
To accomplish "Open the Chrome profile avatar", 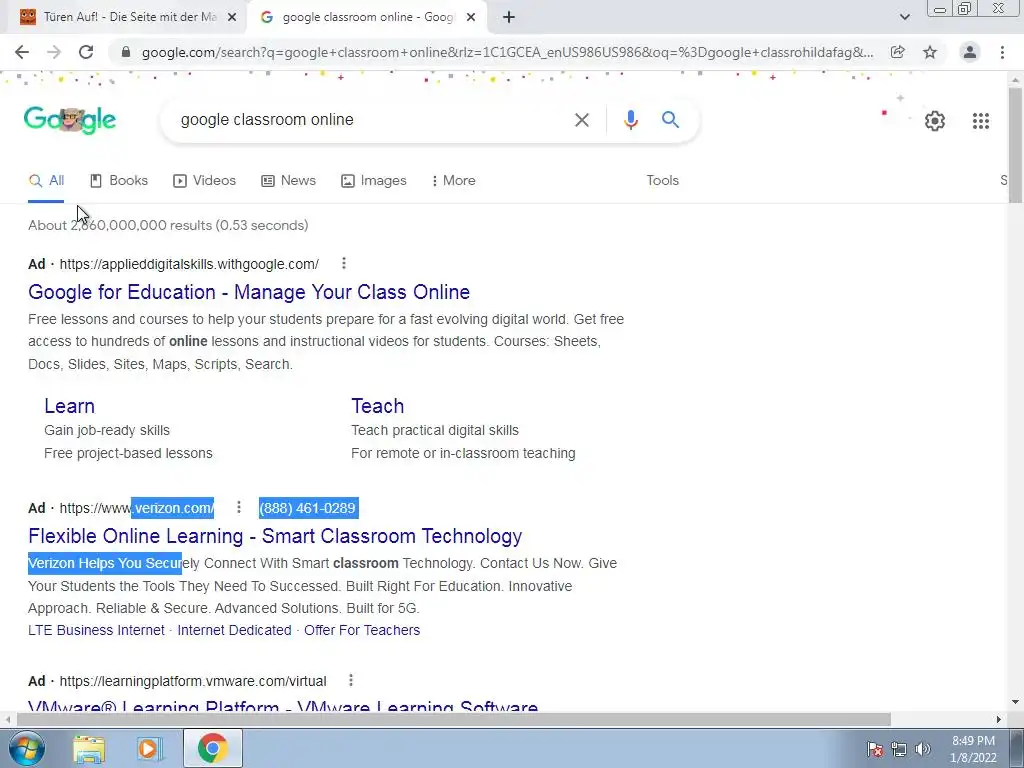I will (x=970, y=52).
